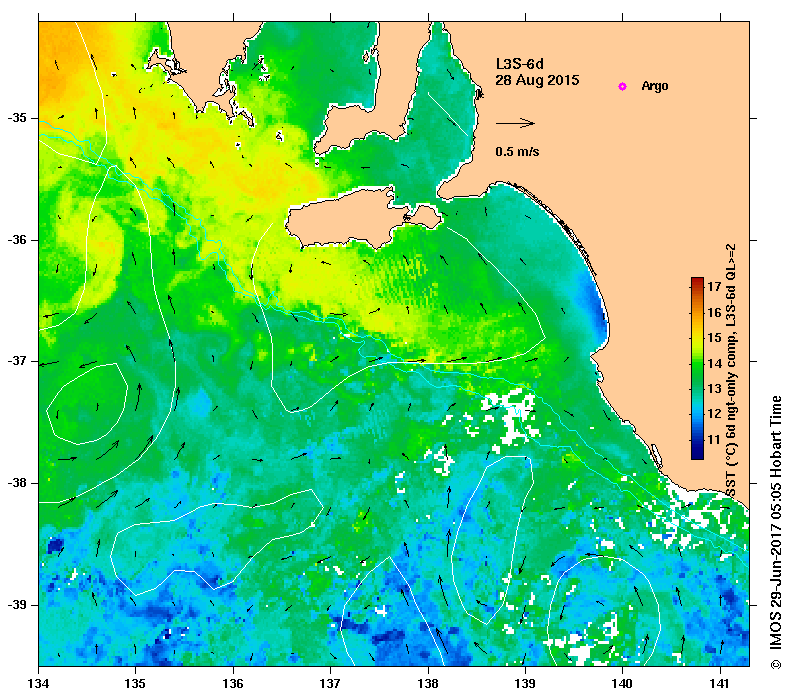Viewport: 791px width, 700px height.
Task: Click the 'L3S-6d' product label
Action: [x=520, y=64]
